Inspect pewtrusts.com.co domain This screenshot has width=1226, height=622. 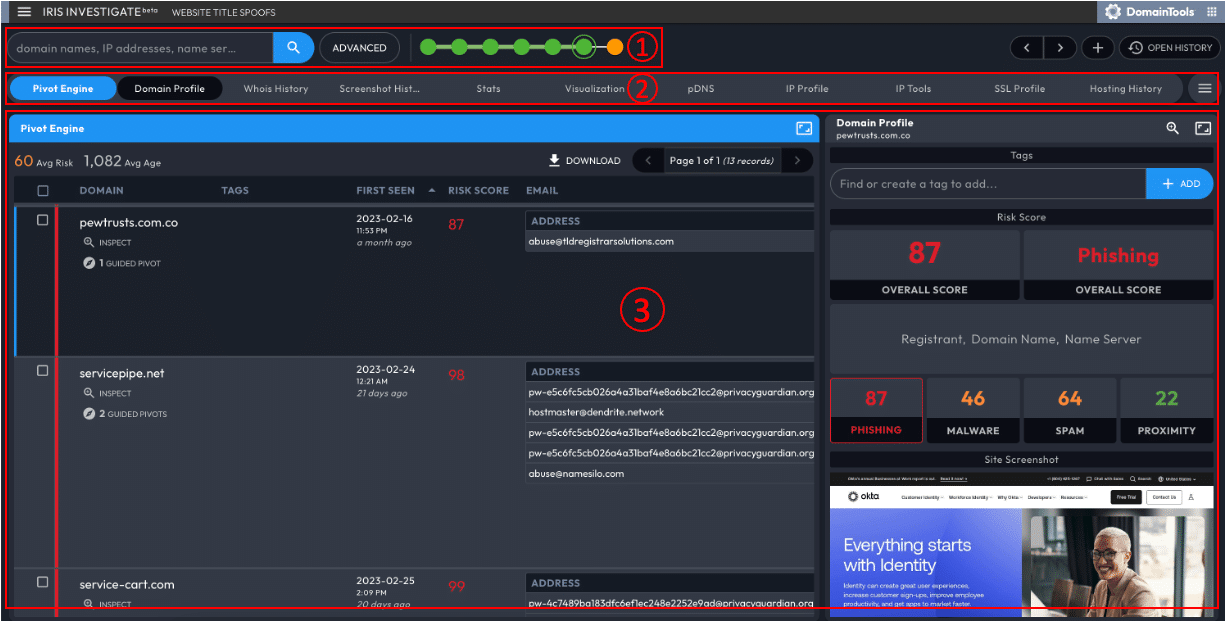coord(108,242)
